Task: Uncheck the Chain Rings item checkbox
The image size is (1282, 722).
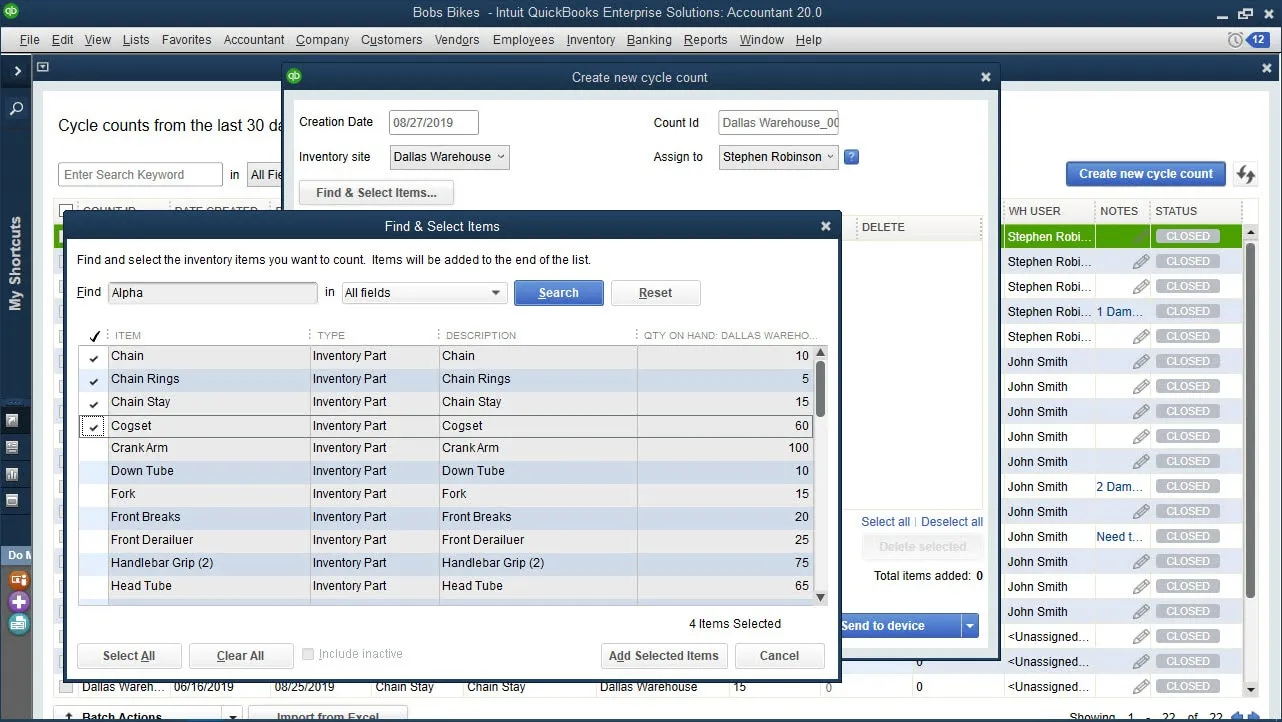Action: pyautogui.click(x=94, y=380)
